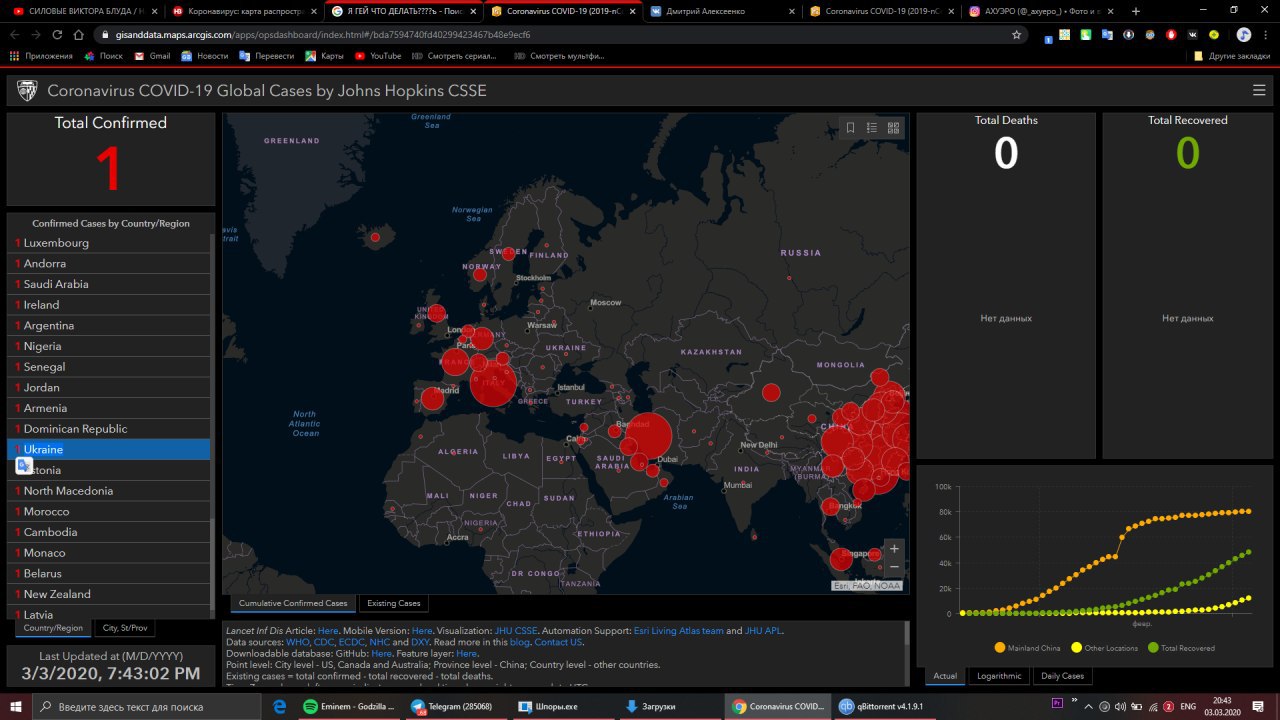The height and width of the screenshot is (720, 1280).
Task: Click the large red Italy case circle
Action: pyautogui.click(x=493, y=382)
